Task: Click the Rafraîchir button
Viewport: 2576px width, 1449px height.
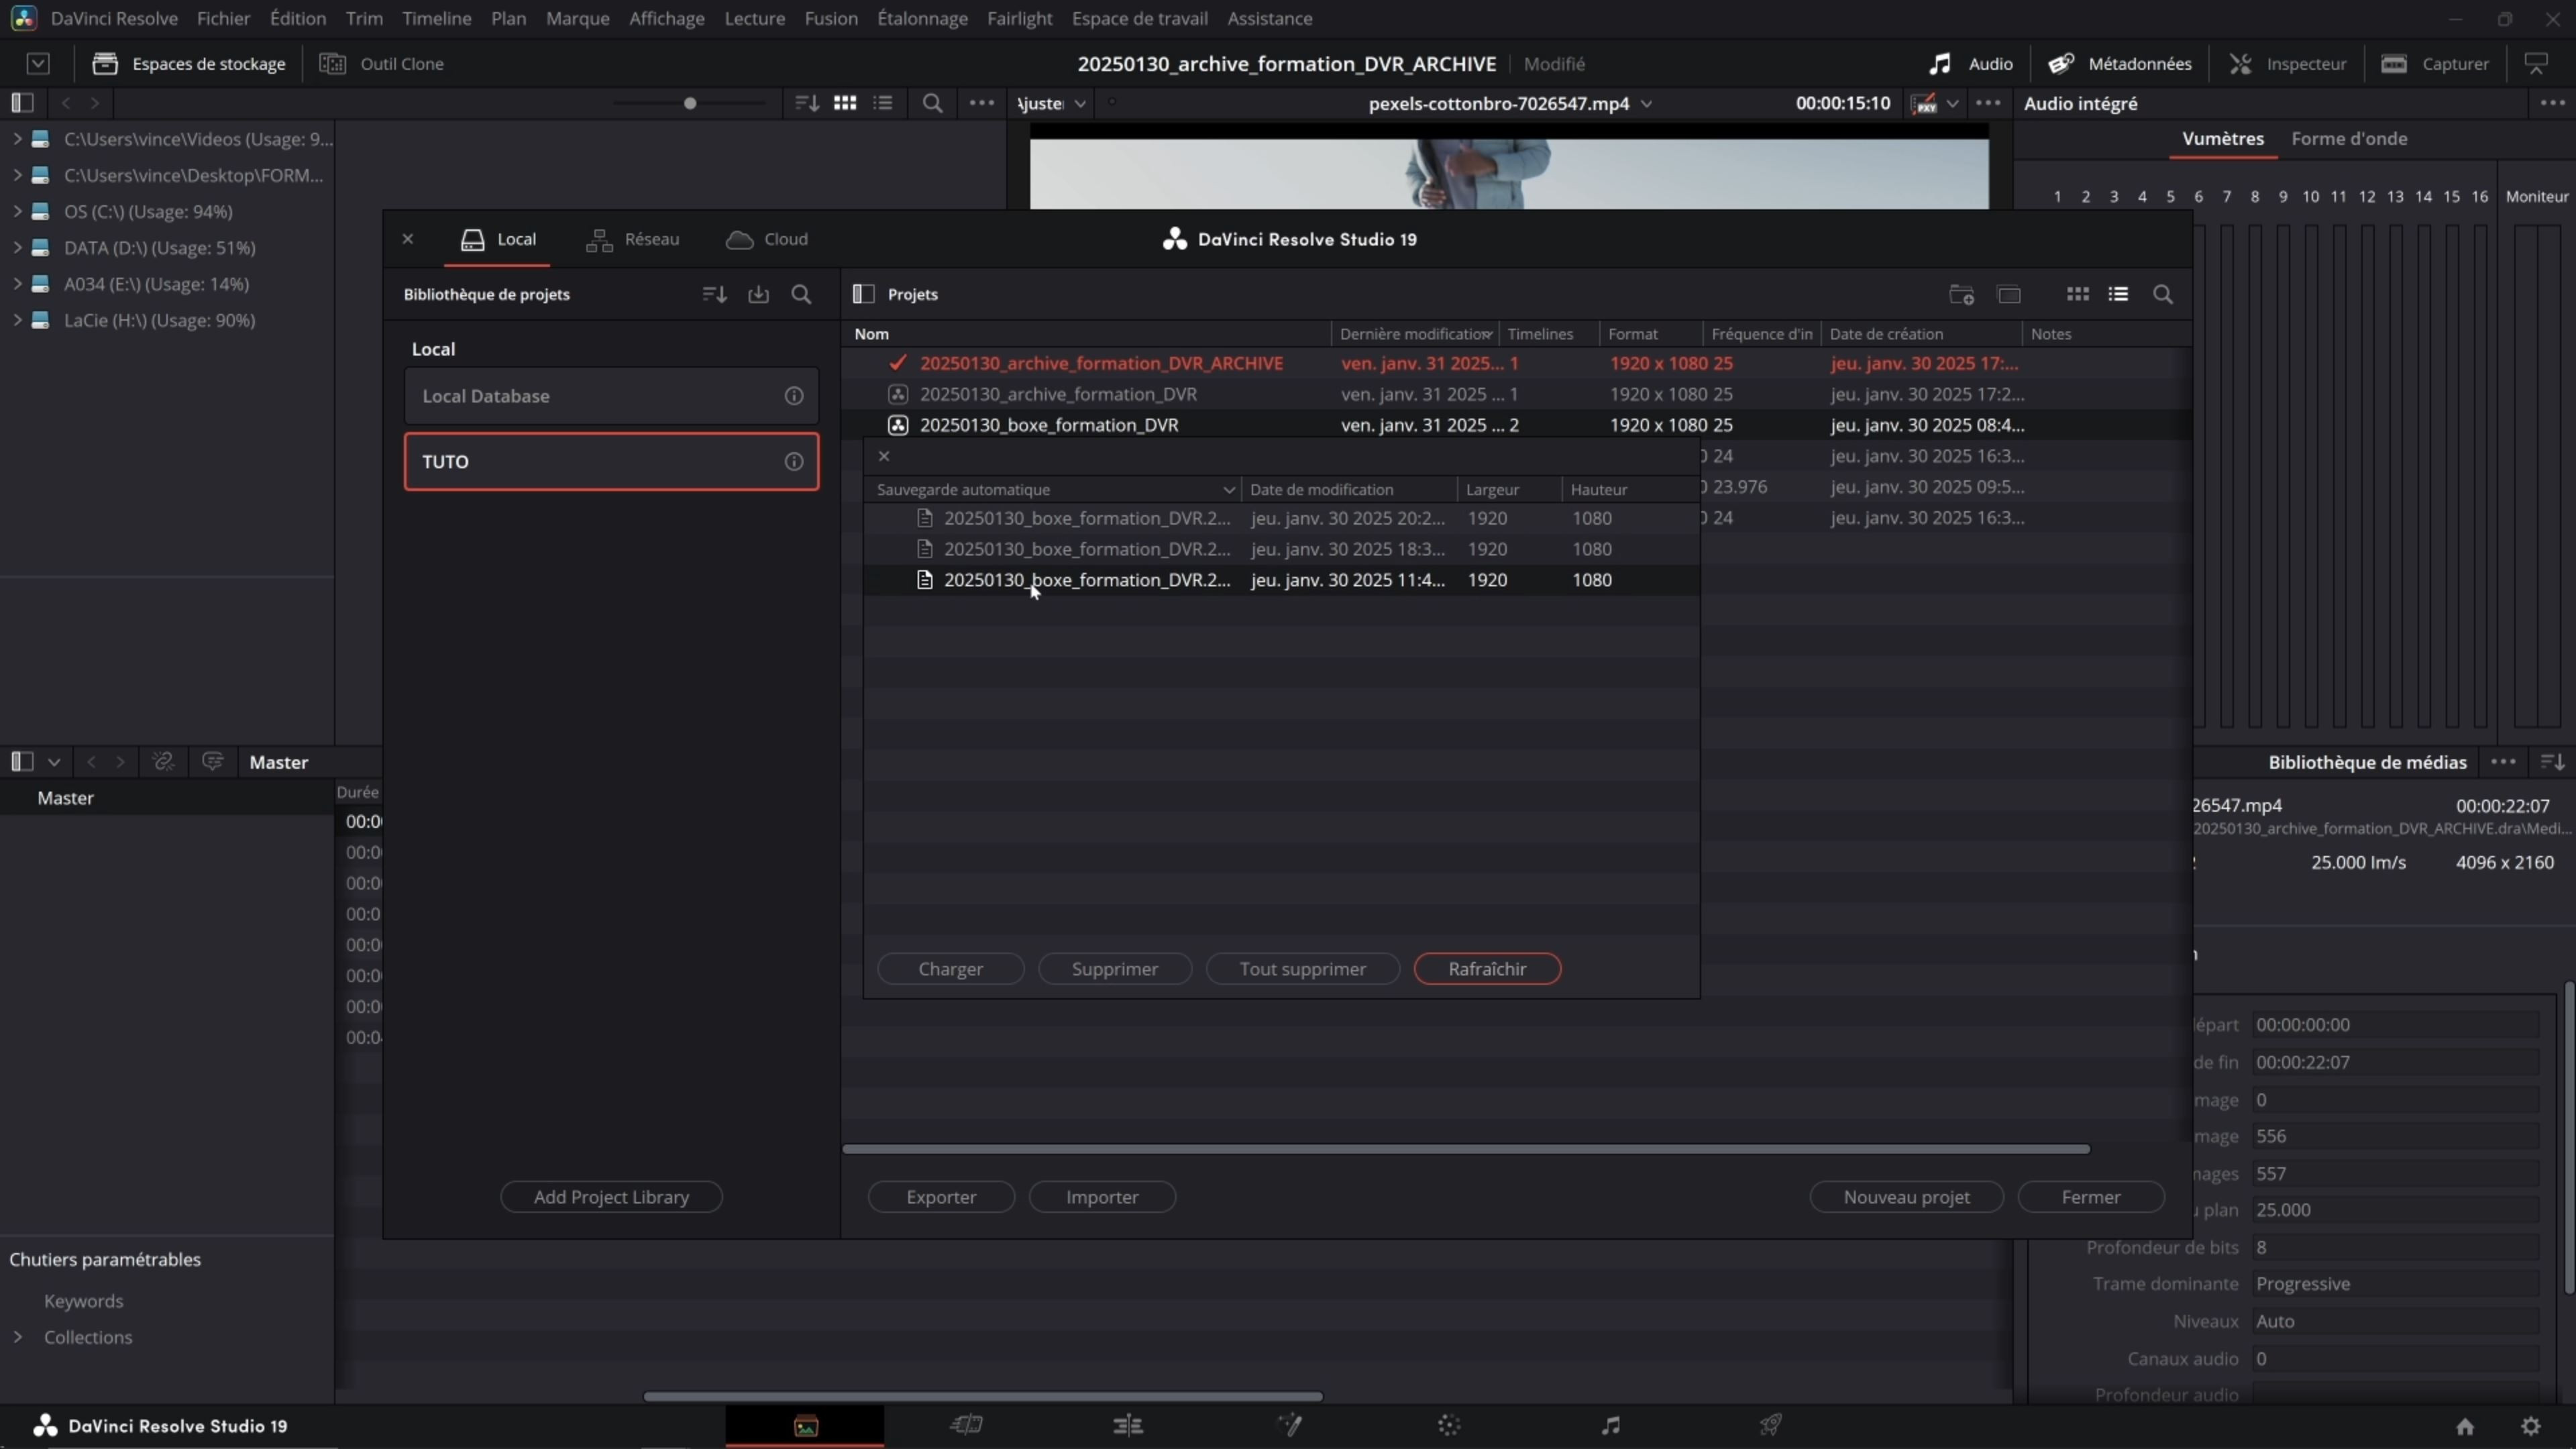Action: (1487, 969)
